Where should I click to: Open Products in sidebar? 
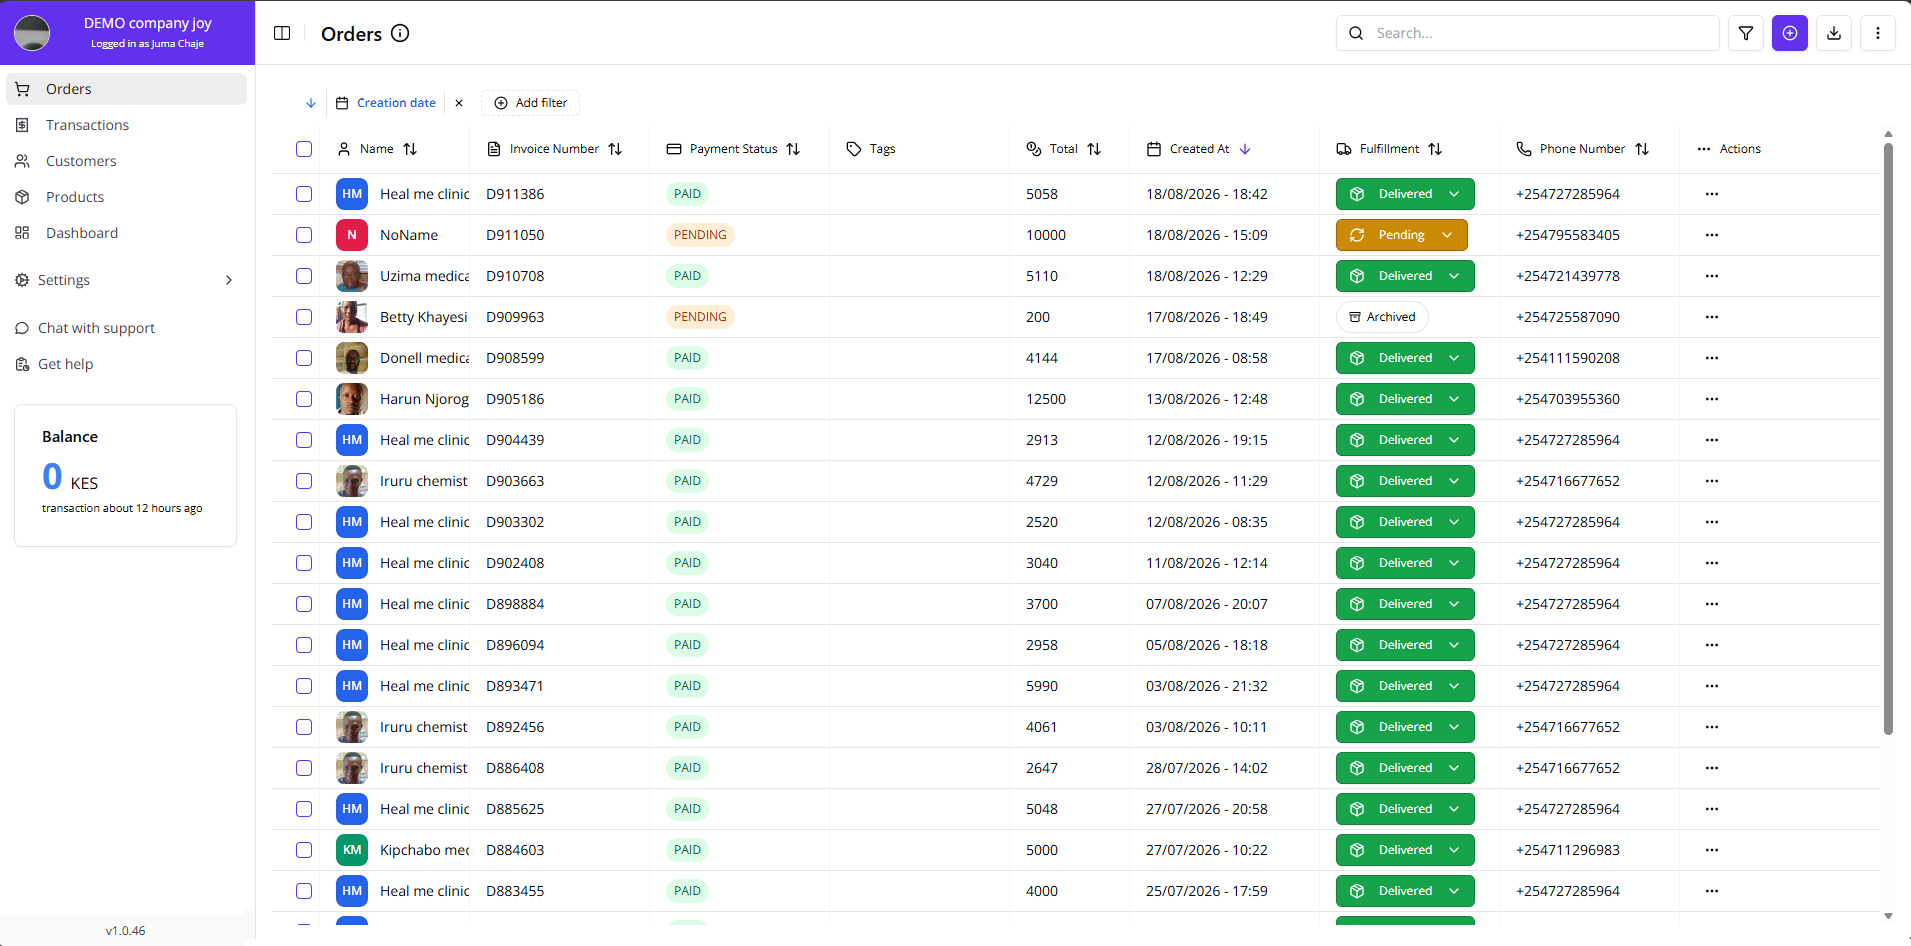[126, 197]
